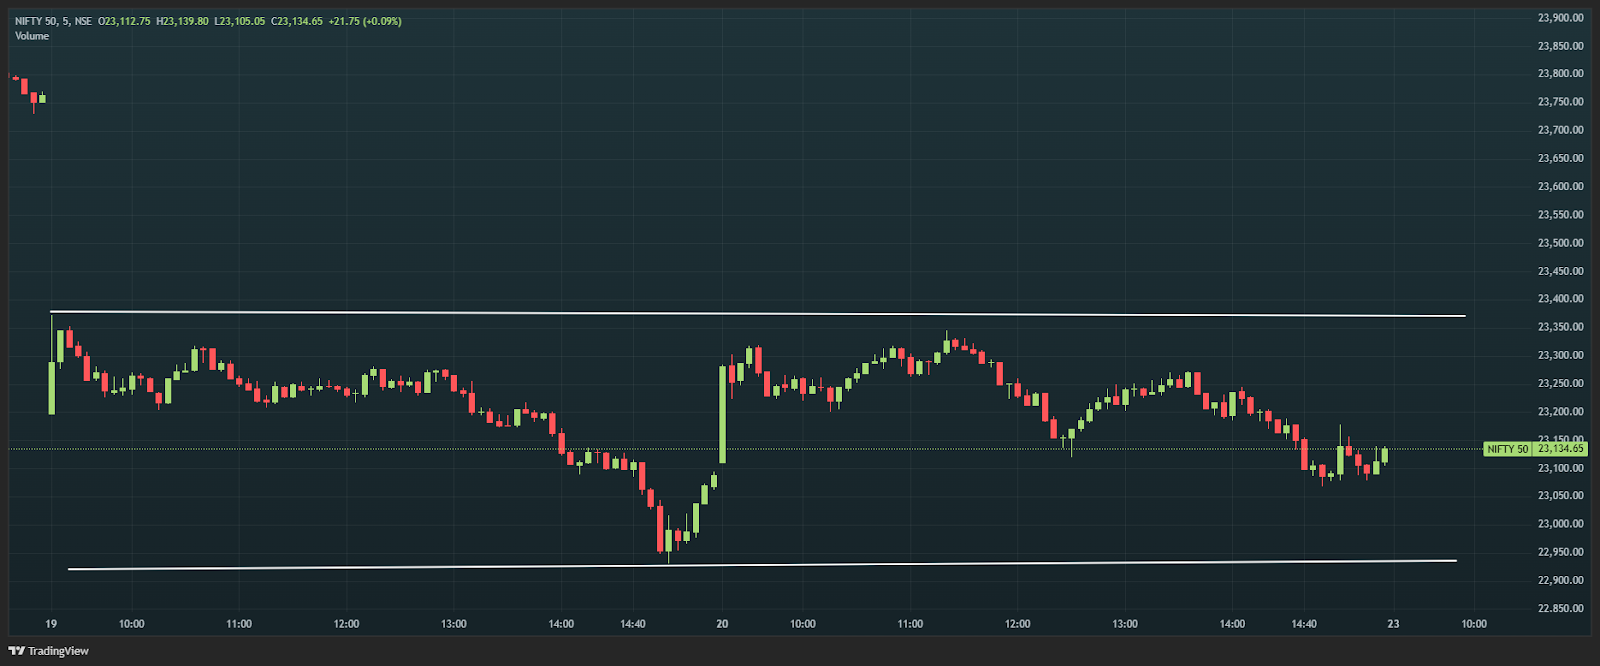Image resolution: width=1600 pixels, height=666 pixels.
Task: Click the high value H23,139.80 in legend
Action: point(182,21)
